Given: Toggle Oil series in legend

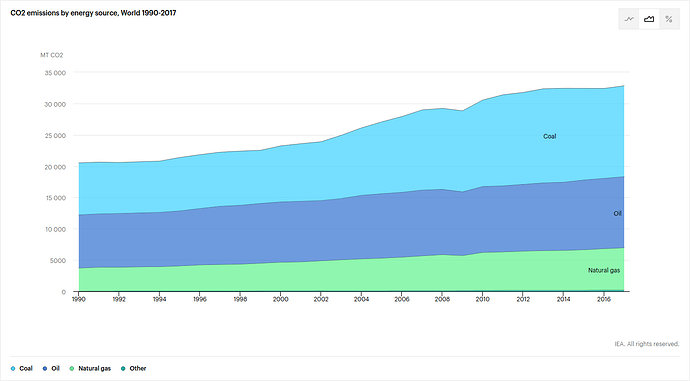Looking at the screenshot, I should 51,368.
